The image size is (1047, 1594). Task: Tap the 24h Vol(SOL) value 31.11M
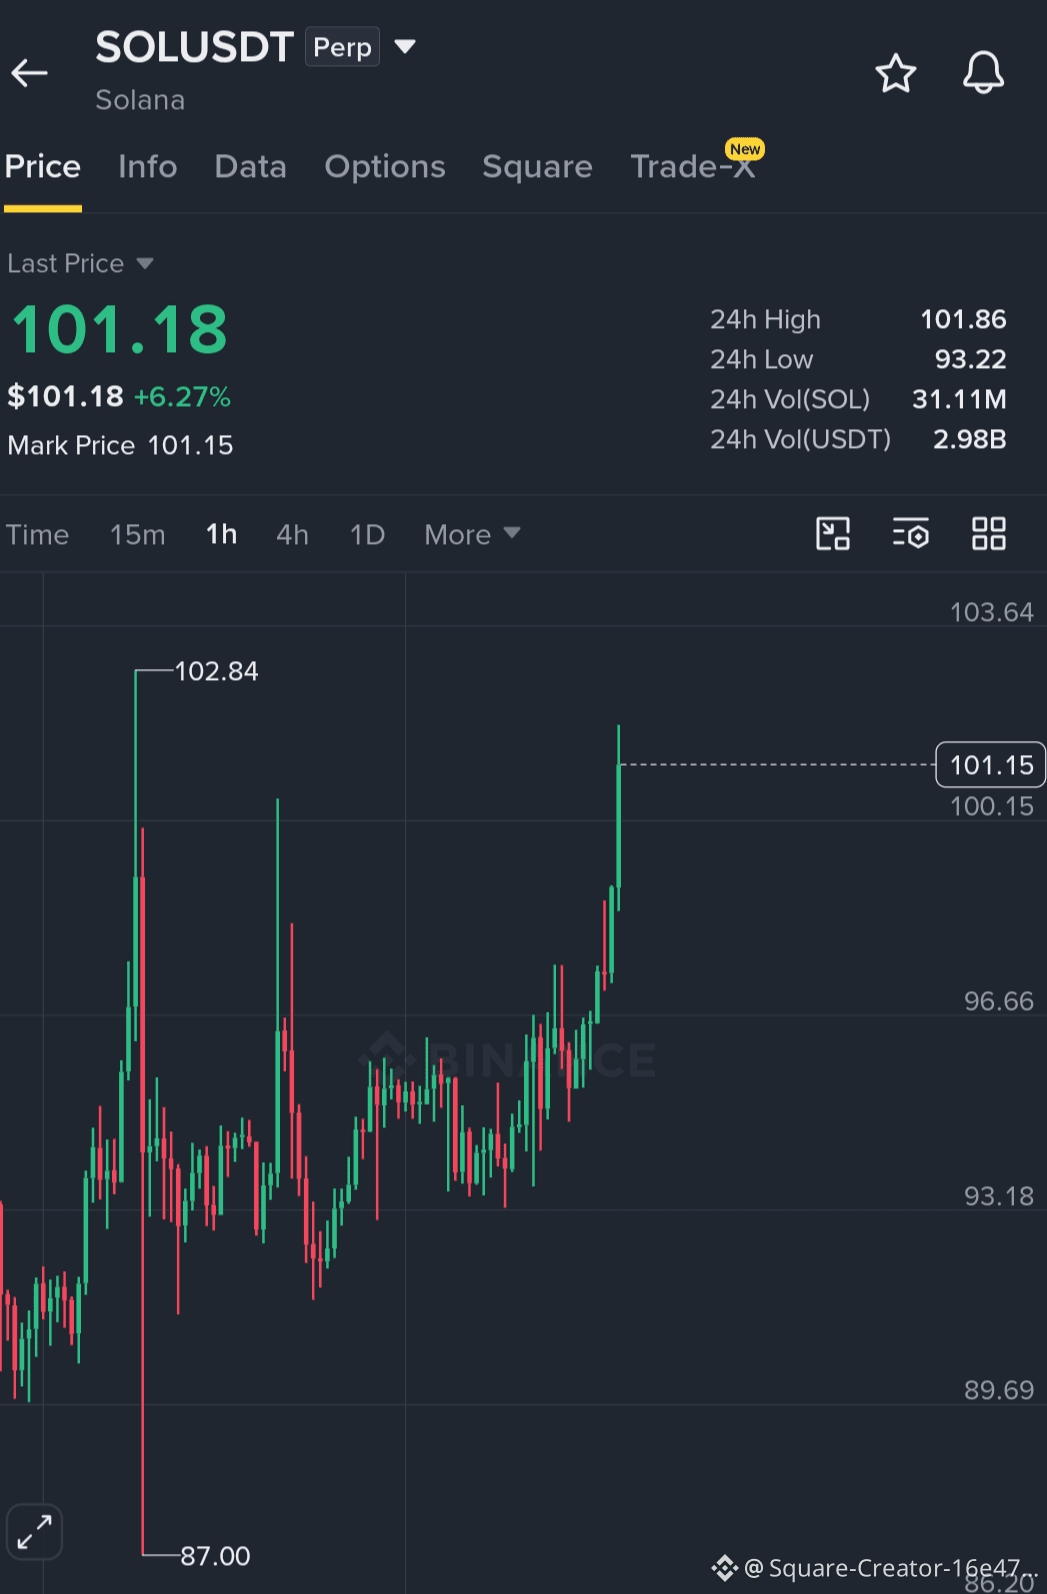(959, 400)
